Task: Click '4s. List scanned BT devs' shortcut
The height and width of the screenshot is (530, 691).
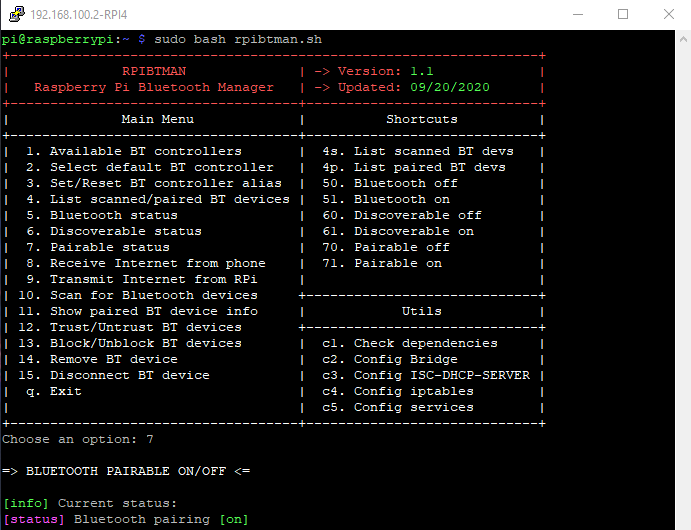Action: 418,152
